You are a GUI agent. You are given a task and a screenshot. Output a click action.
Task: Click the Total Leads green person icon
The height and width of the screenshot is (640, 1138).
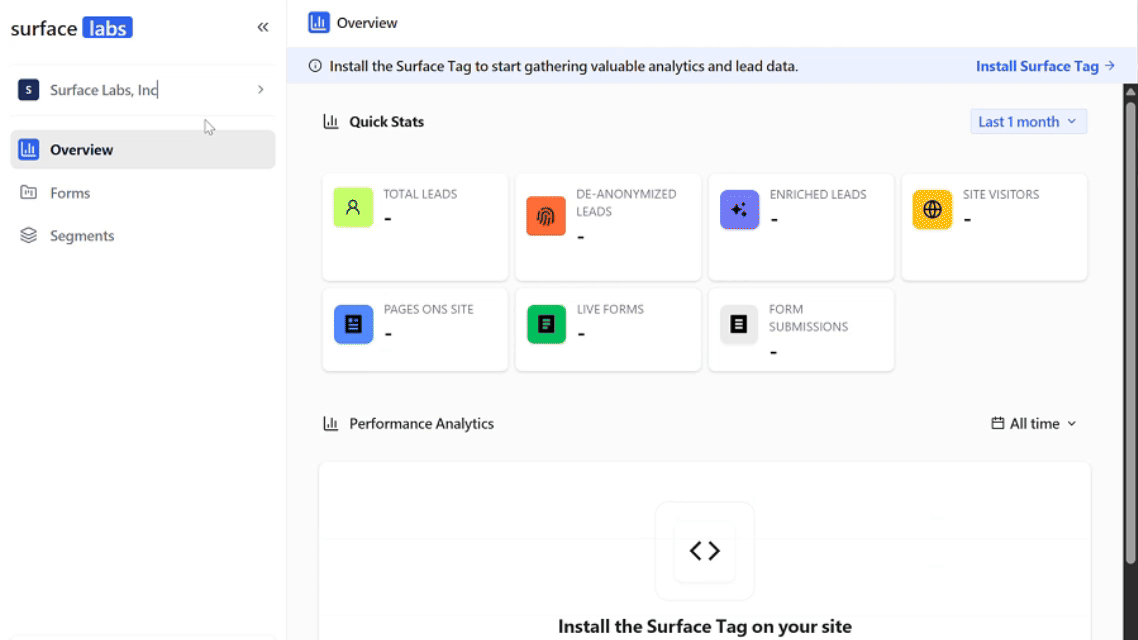click(x=353, y=208)
